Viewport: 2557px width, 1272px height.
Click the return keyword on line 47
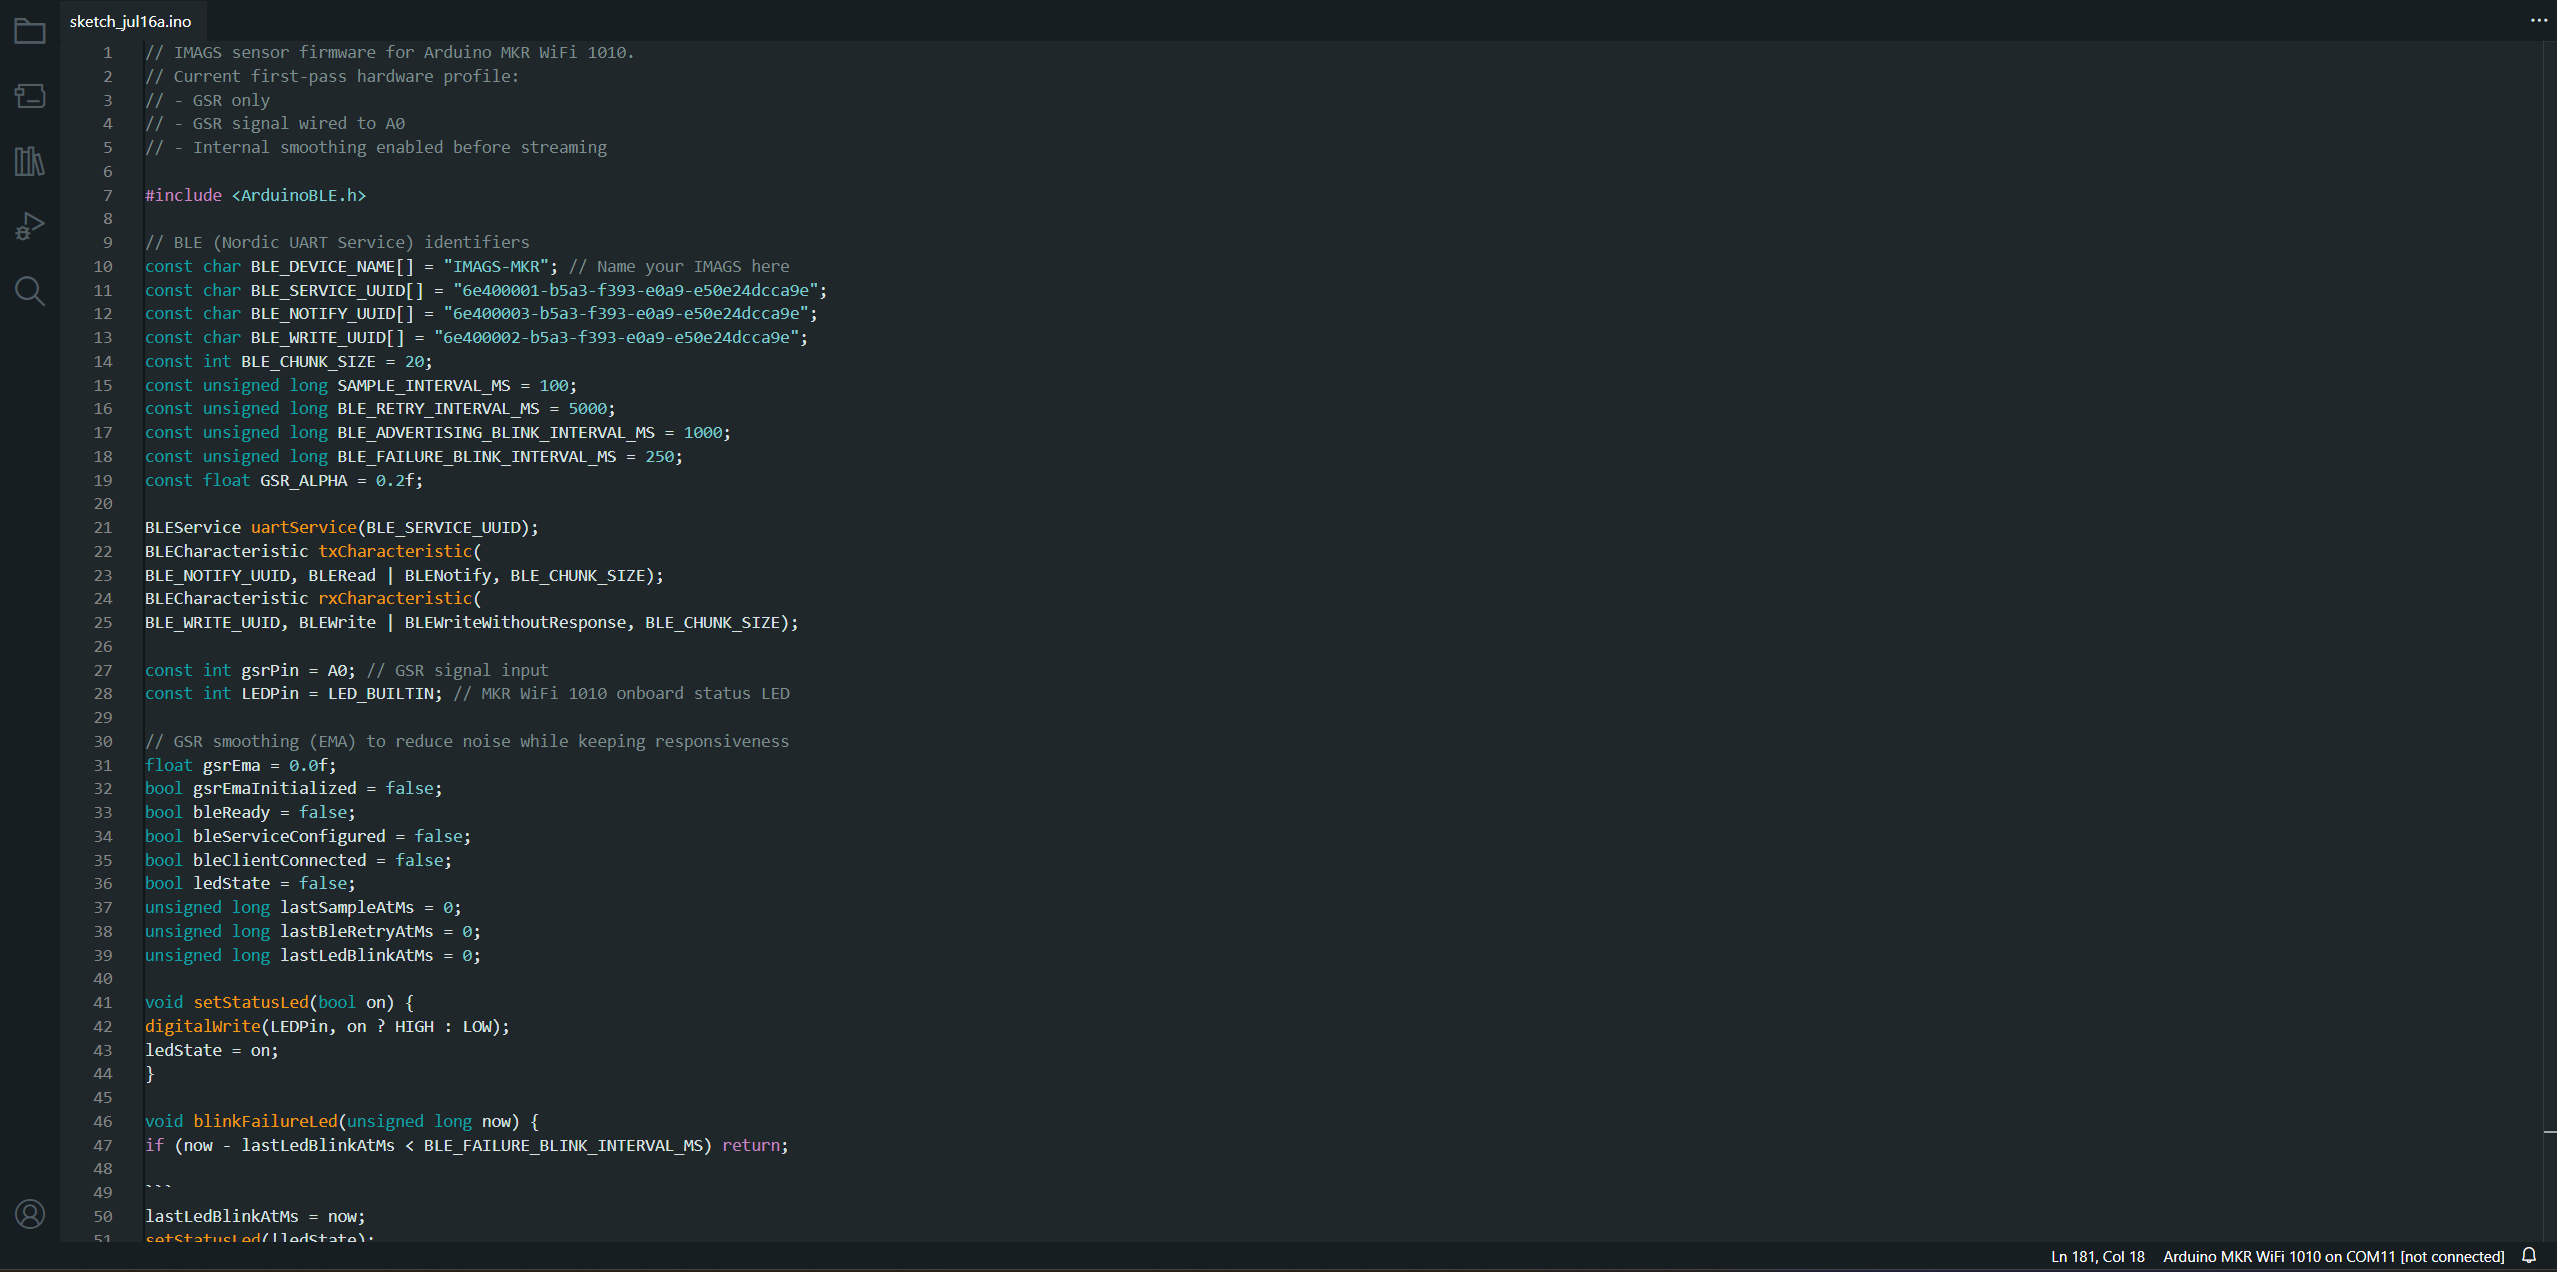click(751, 1145)
